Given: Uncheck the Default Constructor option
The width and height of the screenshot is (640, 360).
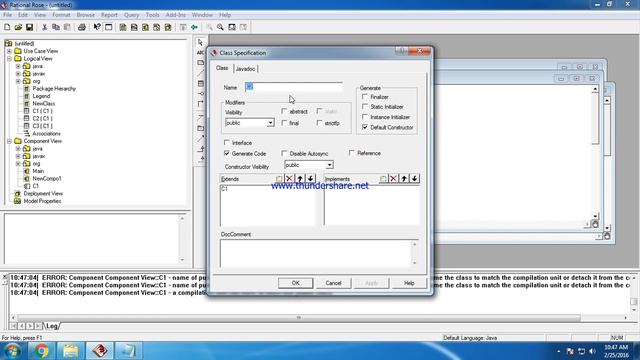Looking at the screenshot, I should tap(365, 127).
